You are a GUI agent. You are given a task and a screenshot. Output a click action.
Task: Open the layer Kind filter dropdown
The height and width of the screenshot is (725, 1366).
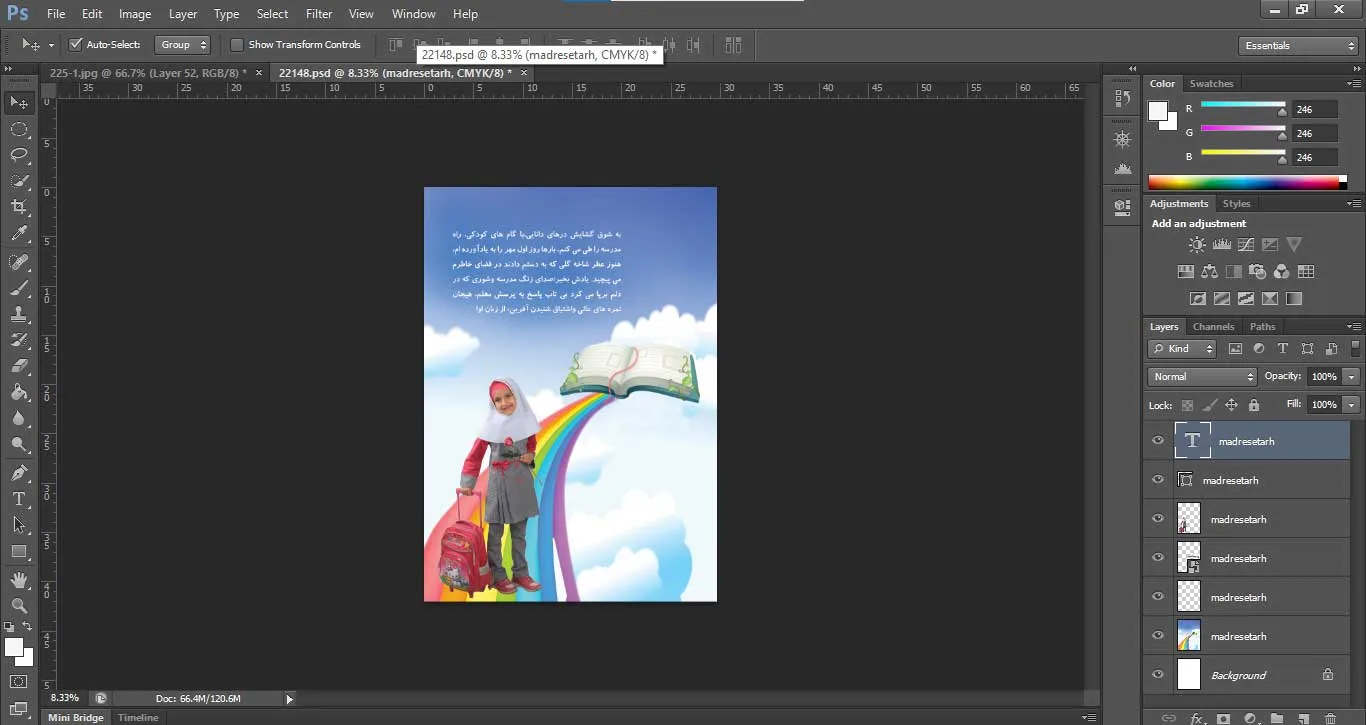1182,349
